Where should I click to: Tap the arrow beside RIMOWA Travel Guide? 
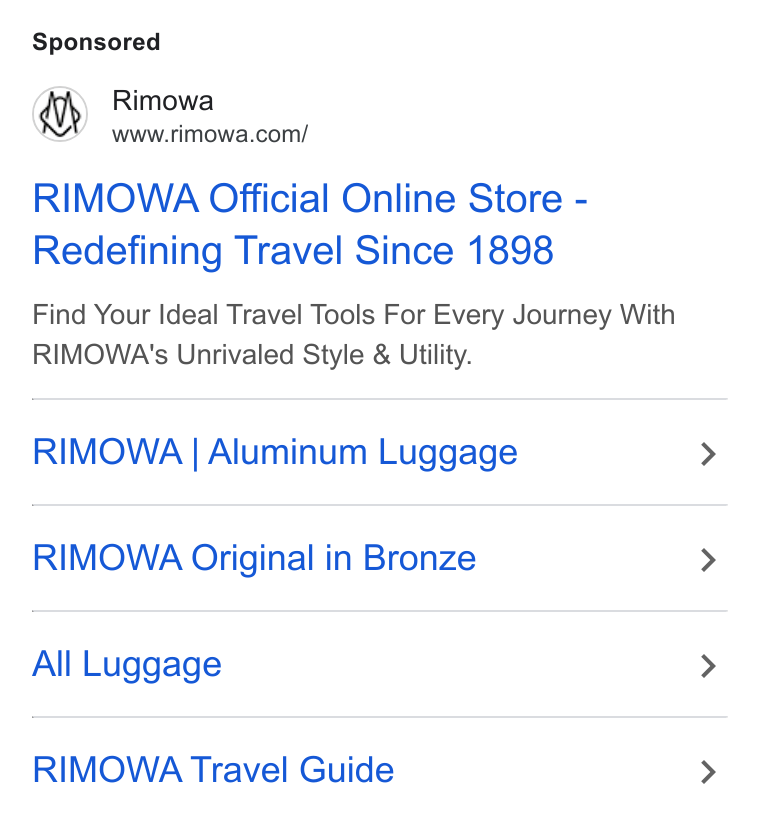708,772
